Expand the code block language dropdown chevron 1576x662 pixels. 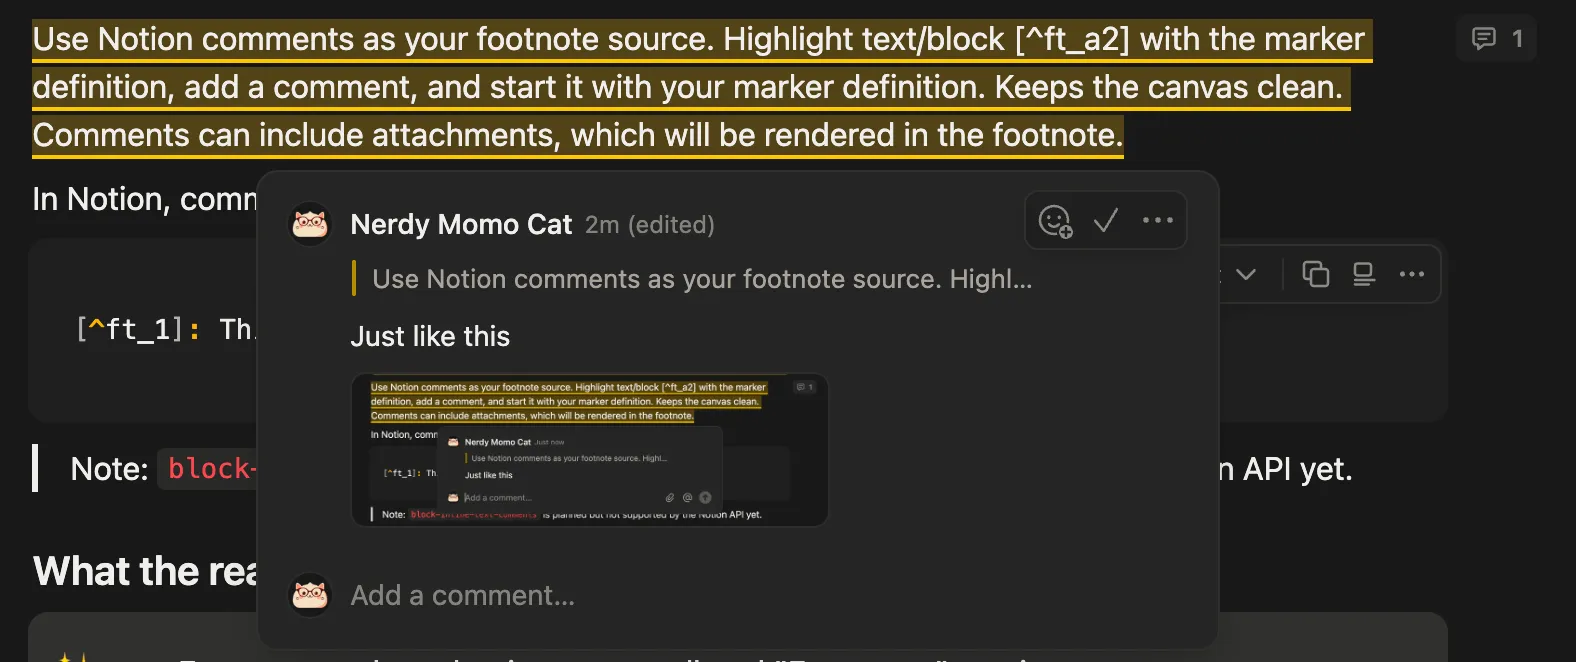(x=1245, y=274)
